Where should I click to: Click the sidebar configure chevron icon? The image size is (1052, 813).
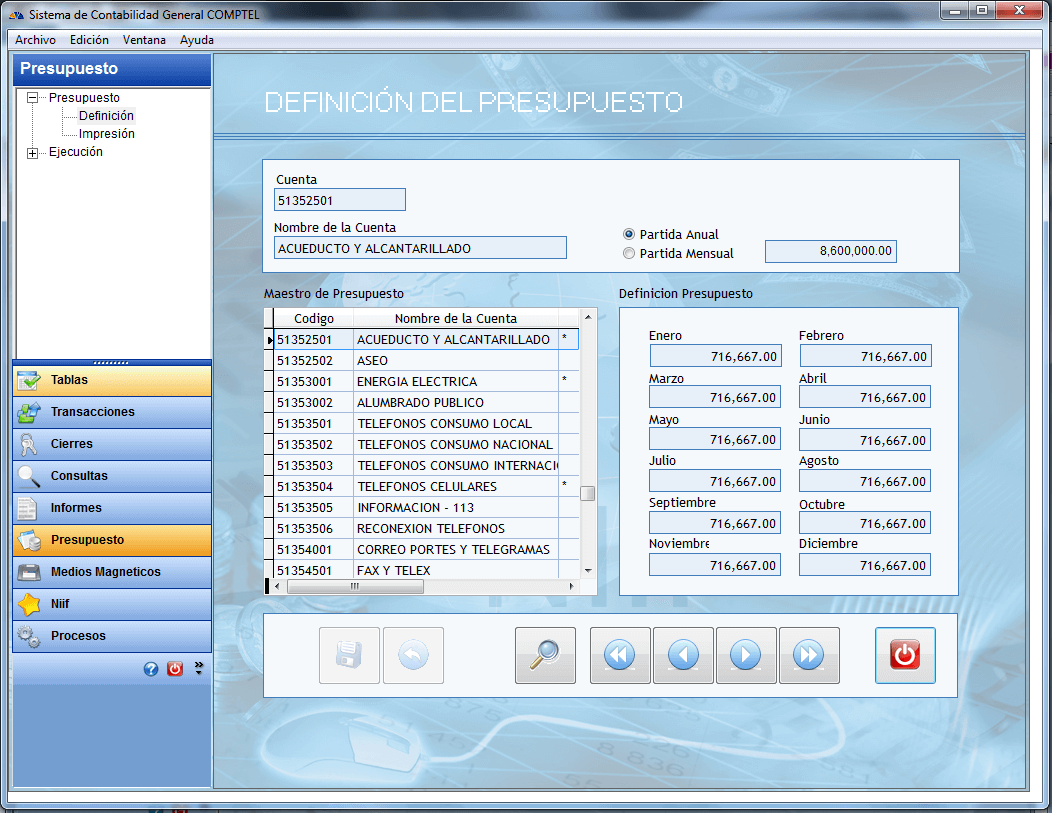coord(199,668)
